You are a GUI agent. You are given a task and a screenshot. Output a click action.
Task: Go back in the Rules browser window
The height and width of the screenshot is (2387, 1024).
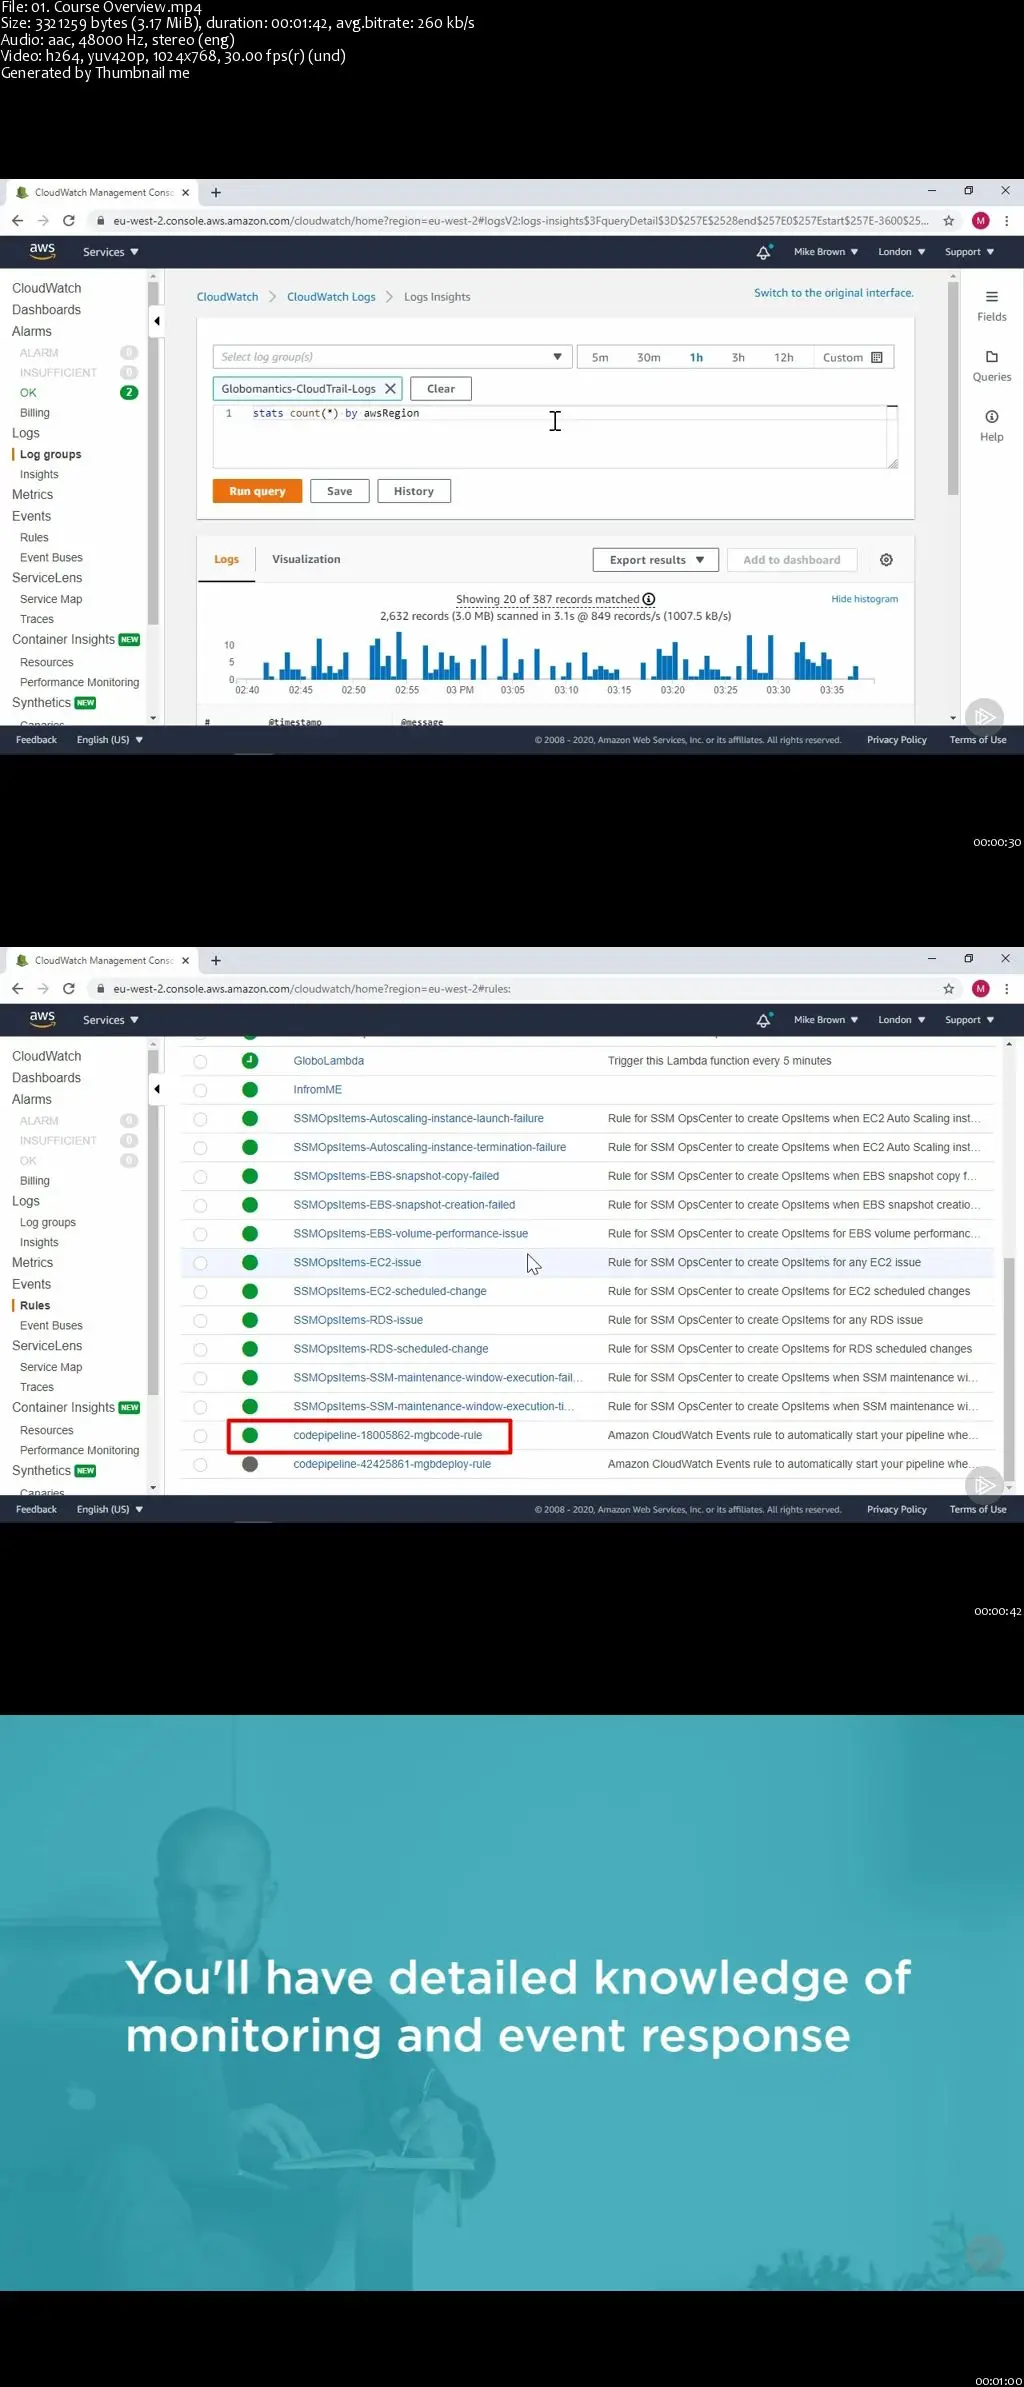(17, 989)
